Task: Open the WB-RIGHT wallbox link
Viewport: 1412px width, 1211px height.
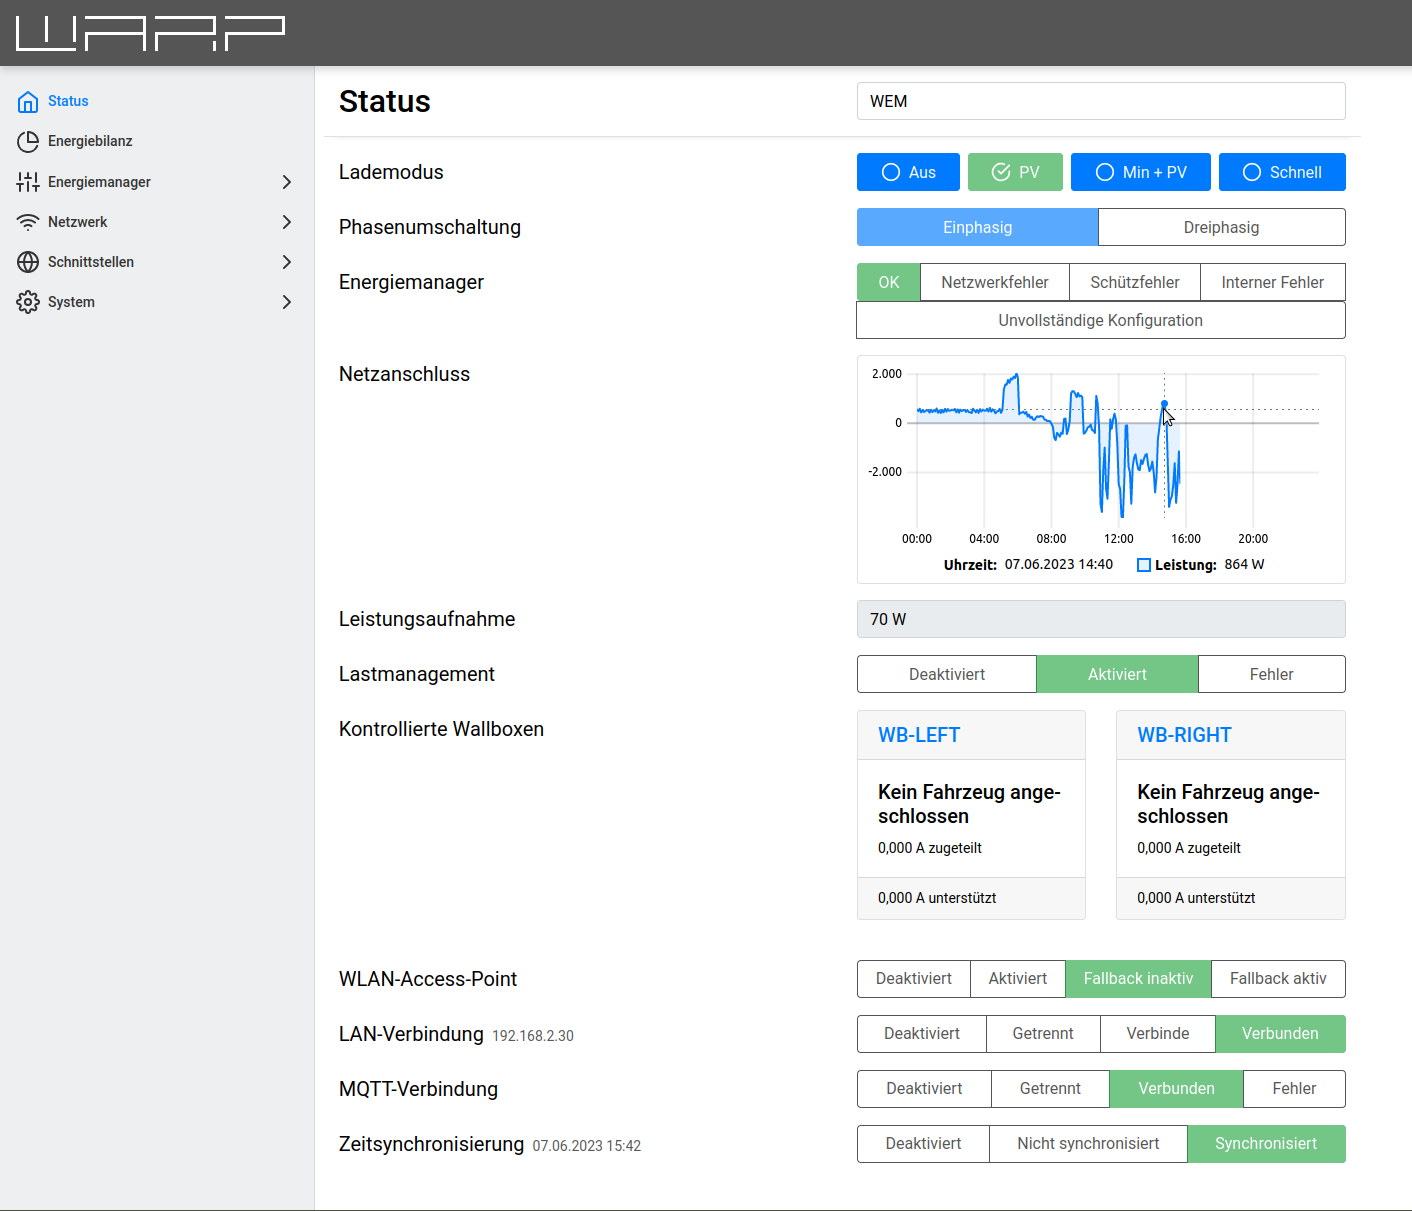Action: pyautogui.click(x=1184, y=735)
